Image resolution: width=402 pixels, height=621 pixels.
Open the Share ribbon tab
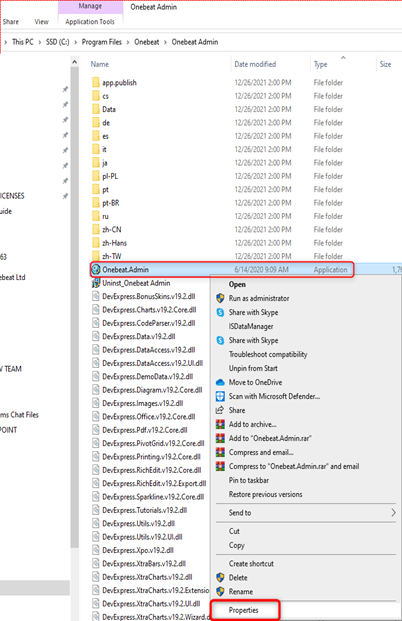pyautogui.click(x=10, y=22)
